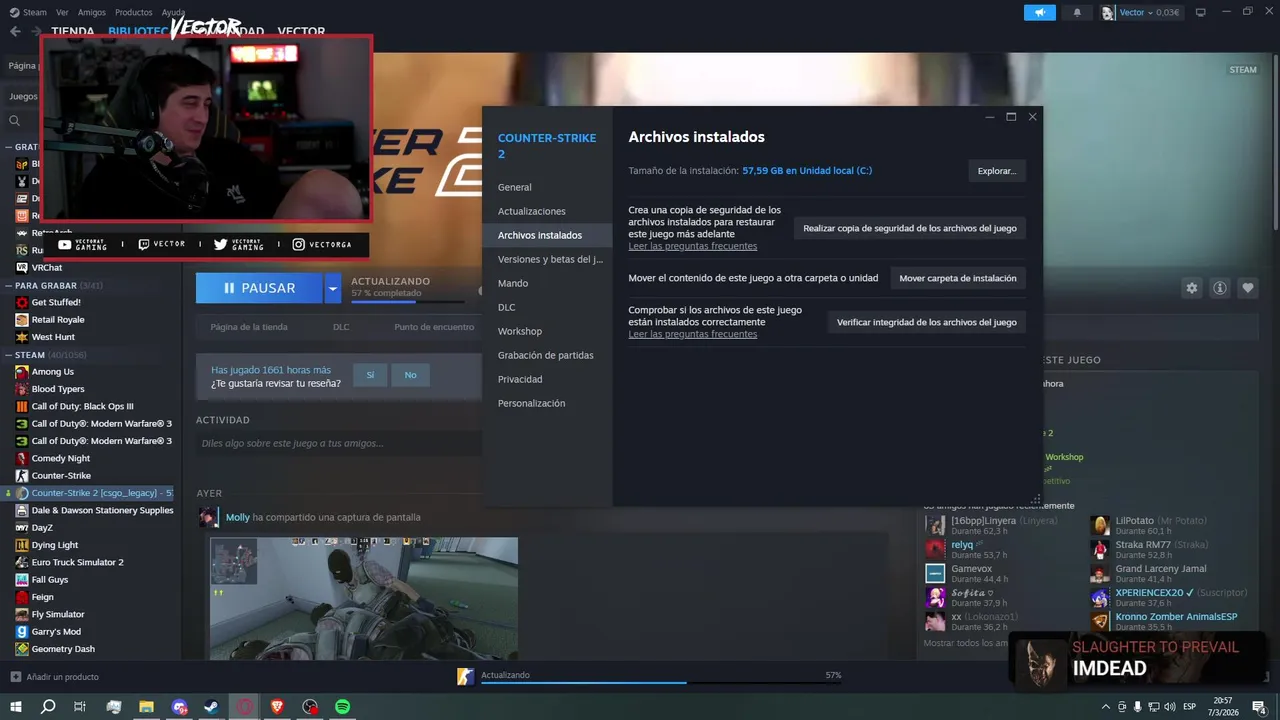Open the Productos menu
Viewport: 1280px width, 720px height.
click(133, 12)
